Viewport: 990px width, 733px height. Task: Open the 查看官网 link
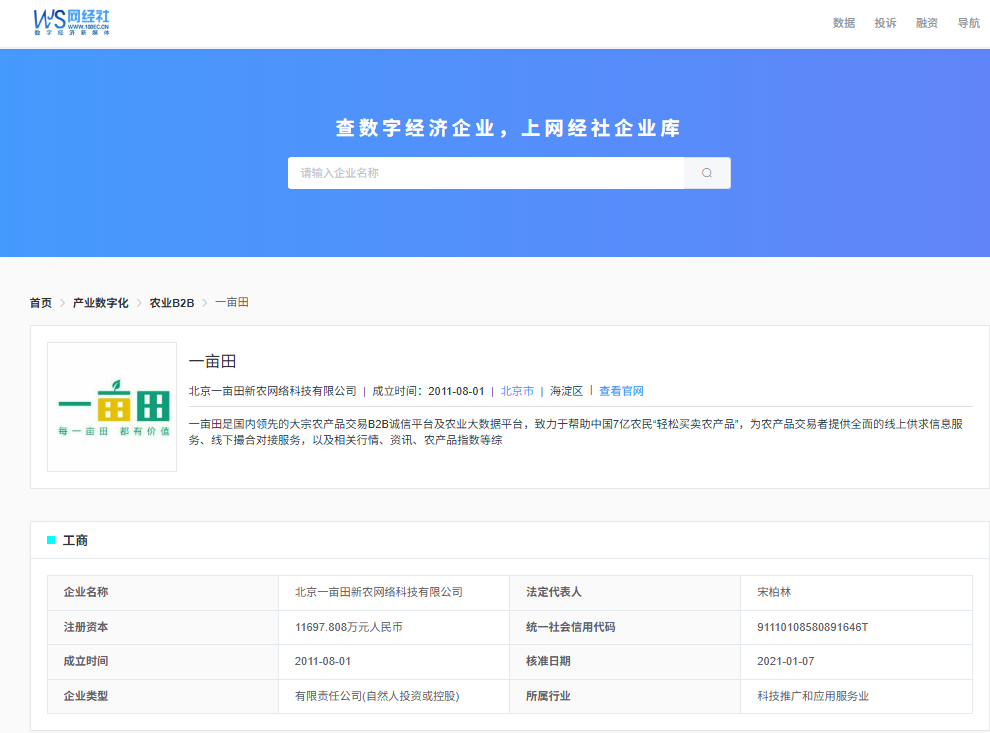(x=621, y=391)
